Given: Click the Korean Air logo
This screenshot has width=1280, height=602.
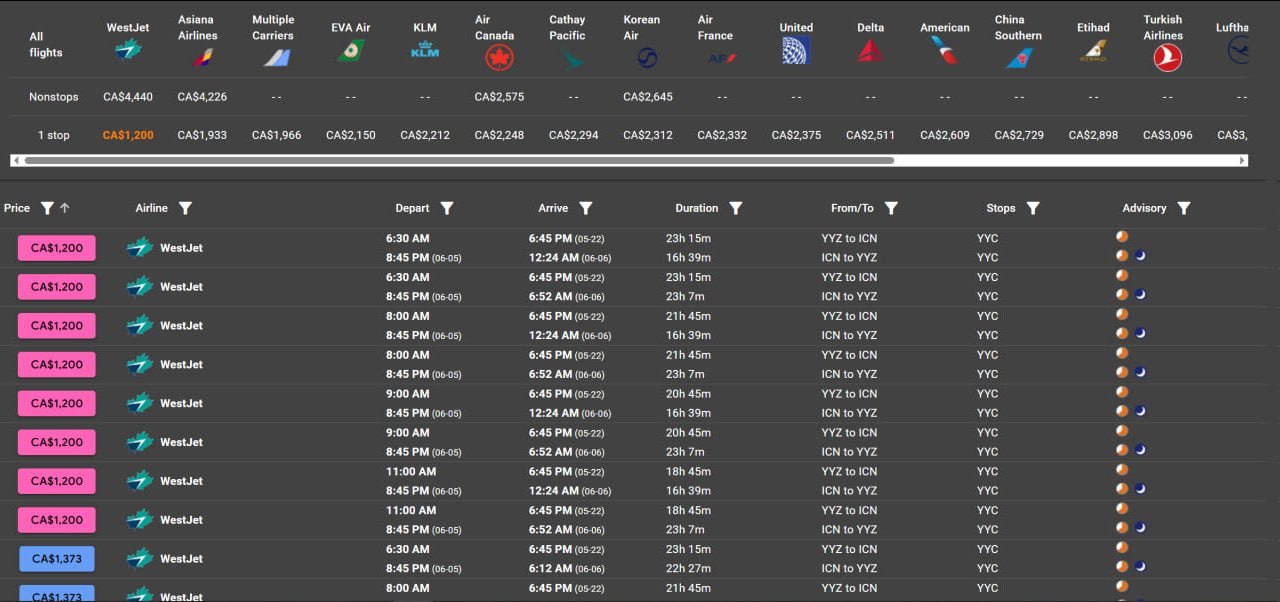Looking at the screenshot, I should [647, 58].
